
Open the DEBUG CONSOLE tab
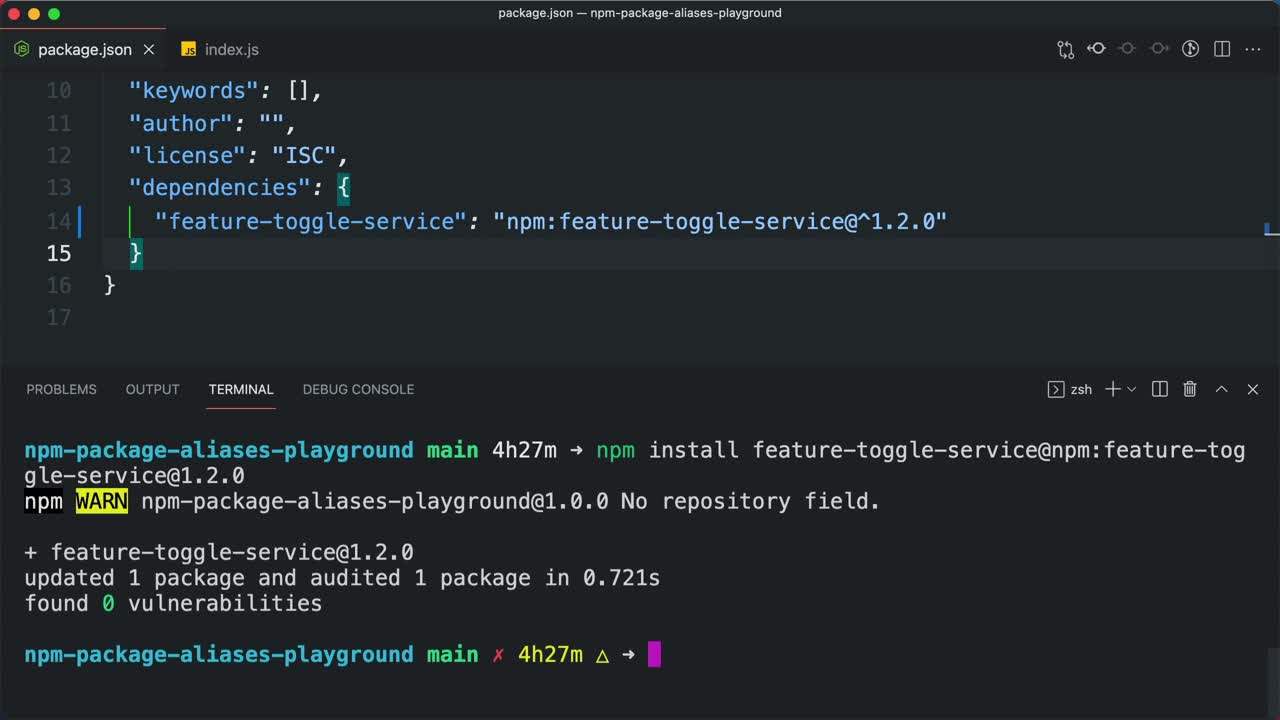(358, 389)
